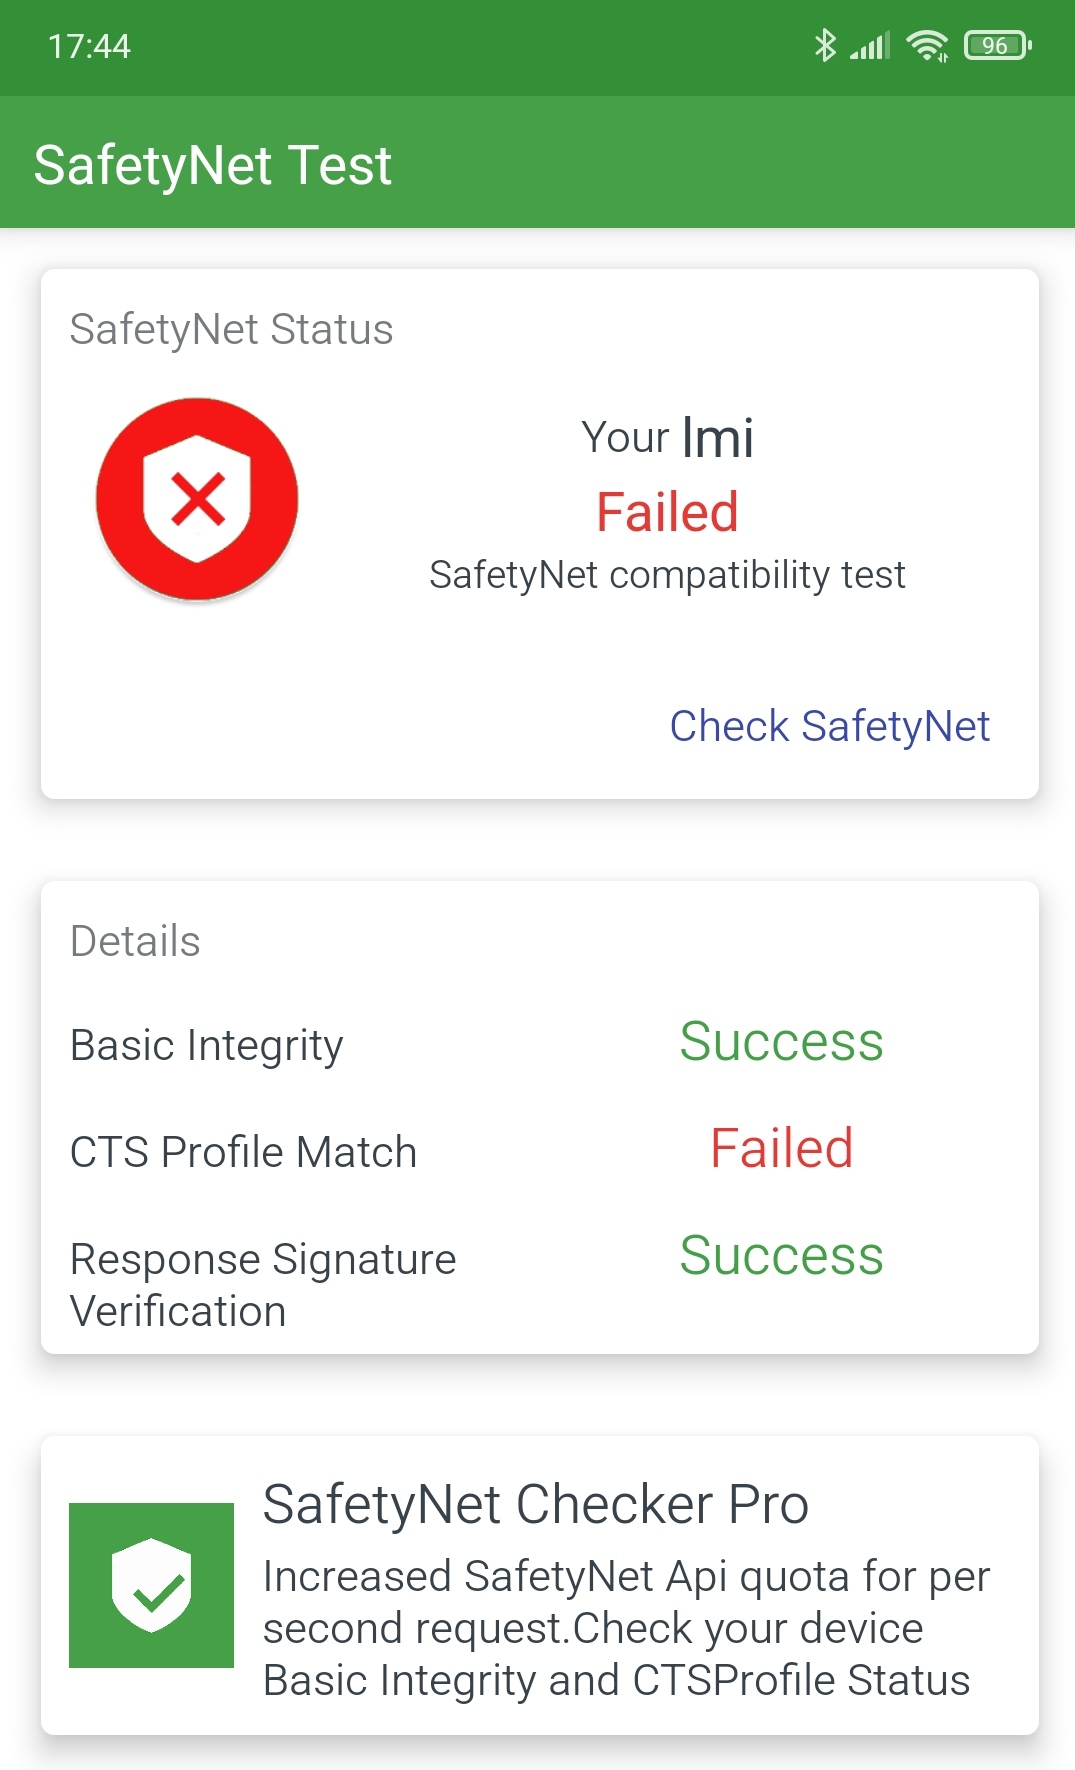This screenshot has width=1075, height=1770.
Task: Tap the battery indicator showing 96
Action: click(997, 45)
